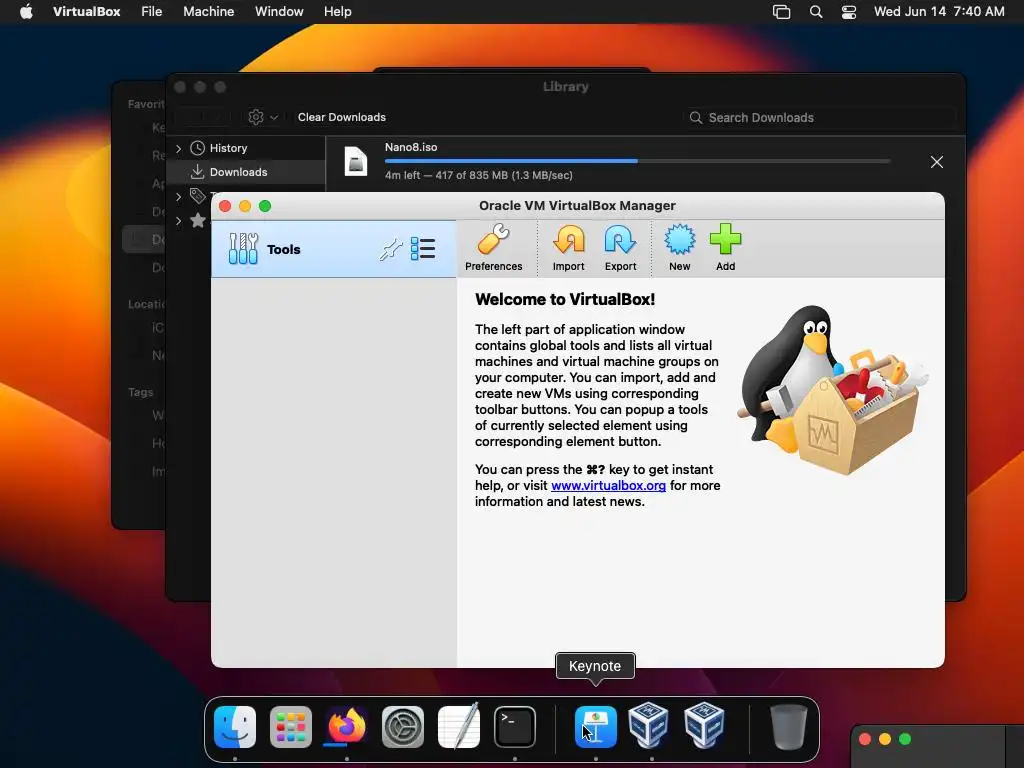This screenshot has height=768, width=1024.
Task: Click the "Welcome to VirtualBox!" heading
Action: click(x=565, y=299)
